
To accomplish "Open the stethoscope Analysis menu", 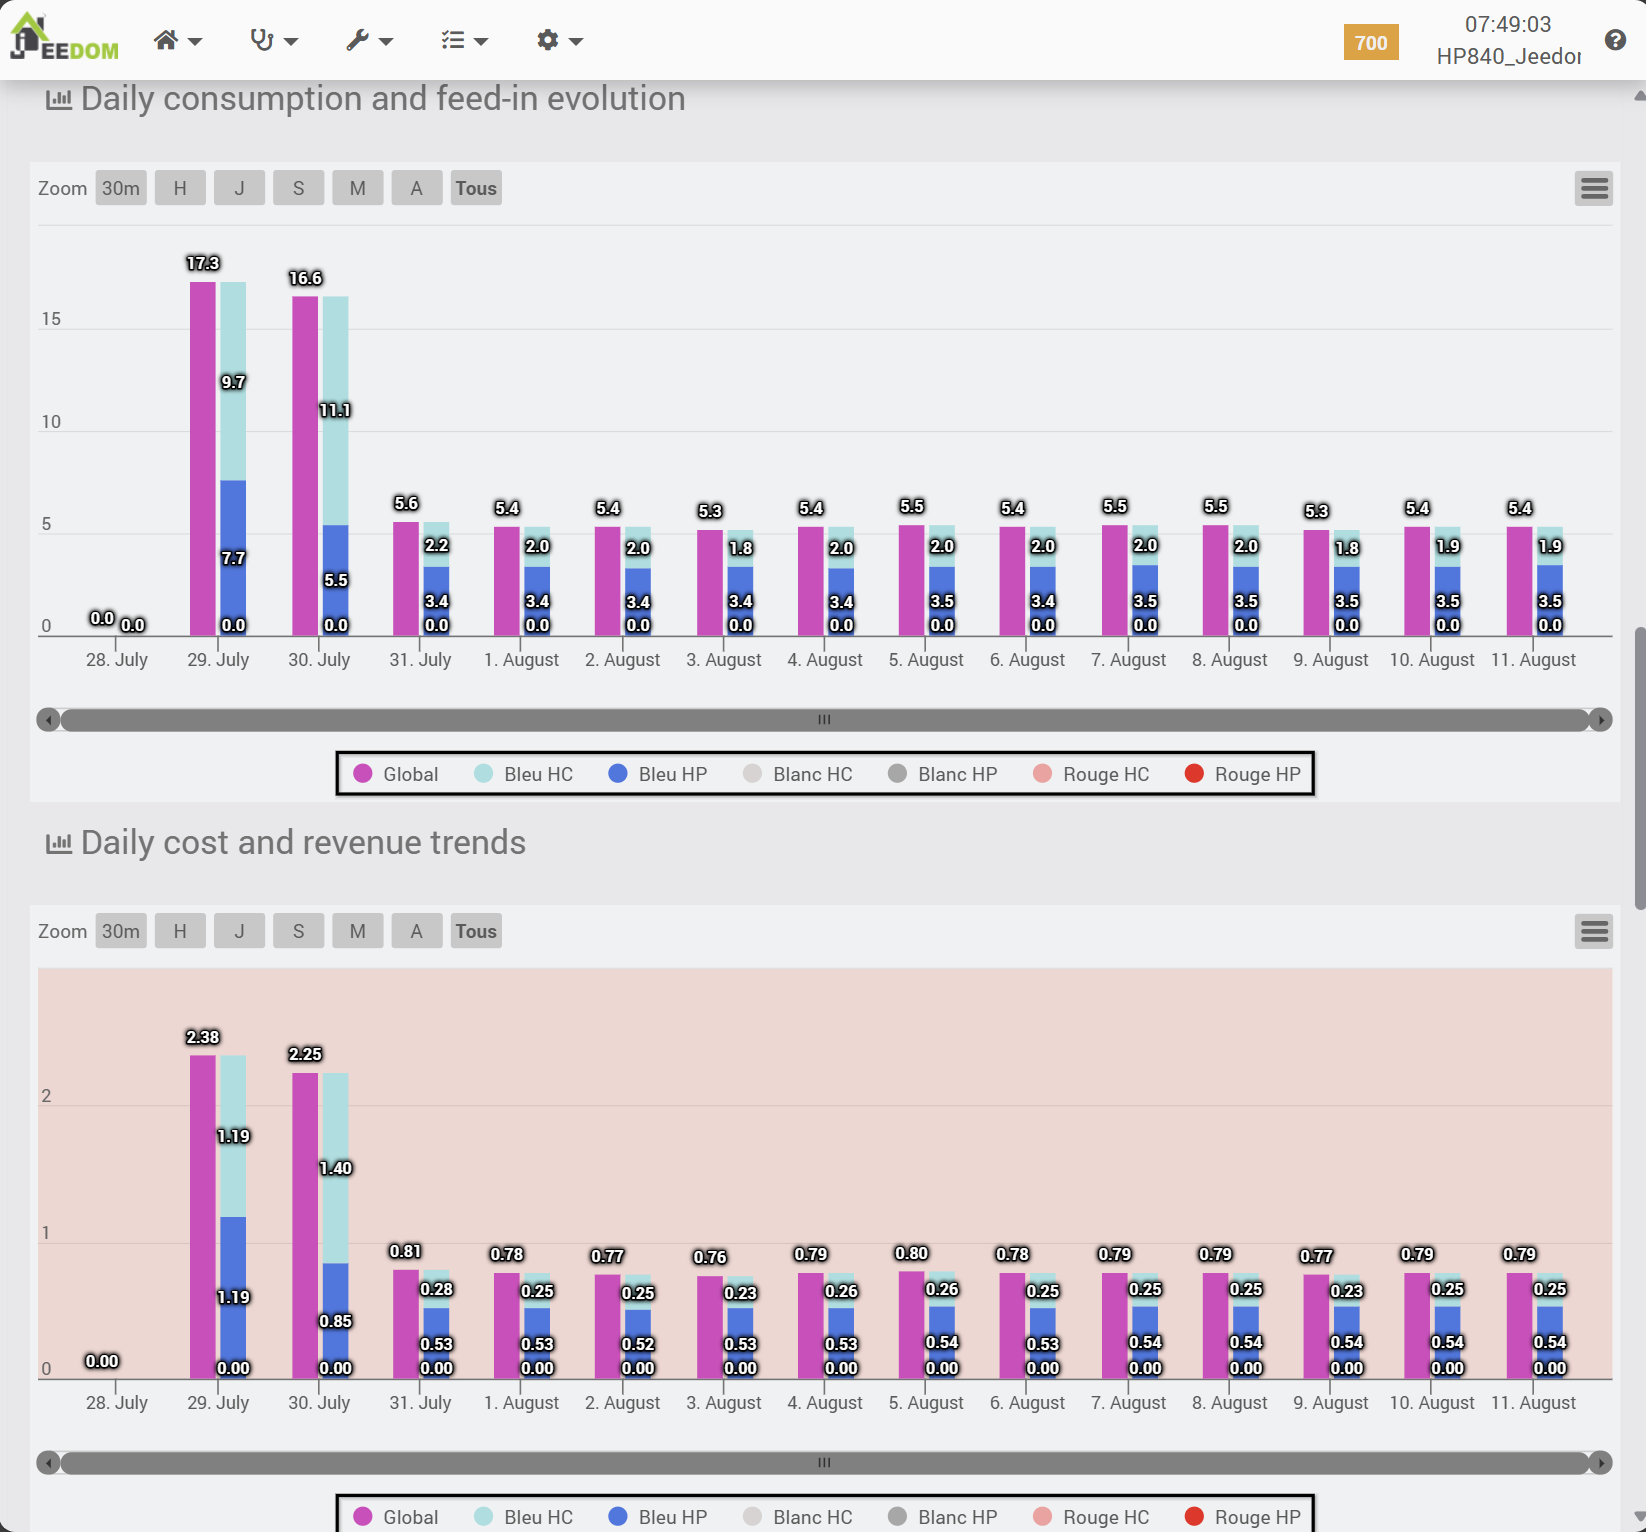I will [x=273, y=40].
